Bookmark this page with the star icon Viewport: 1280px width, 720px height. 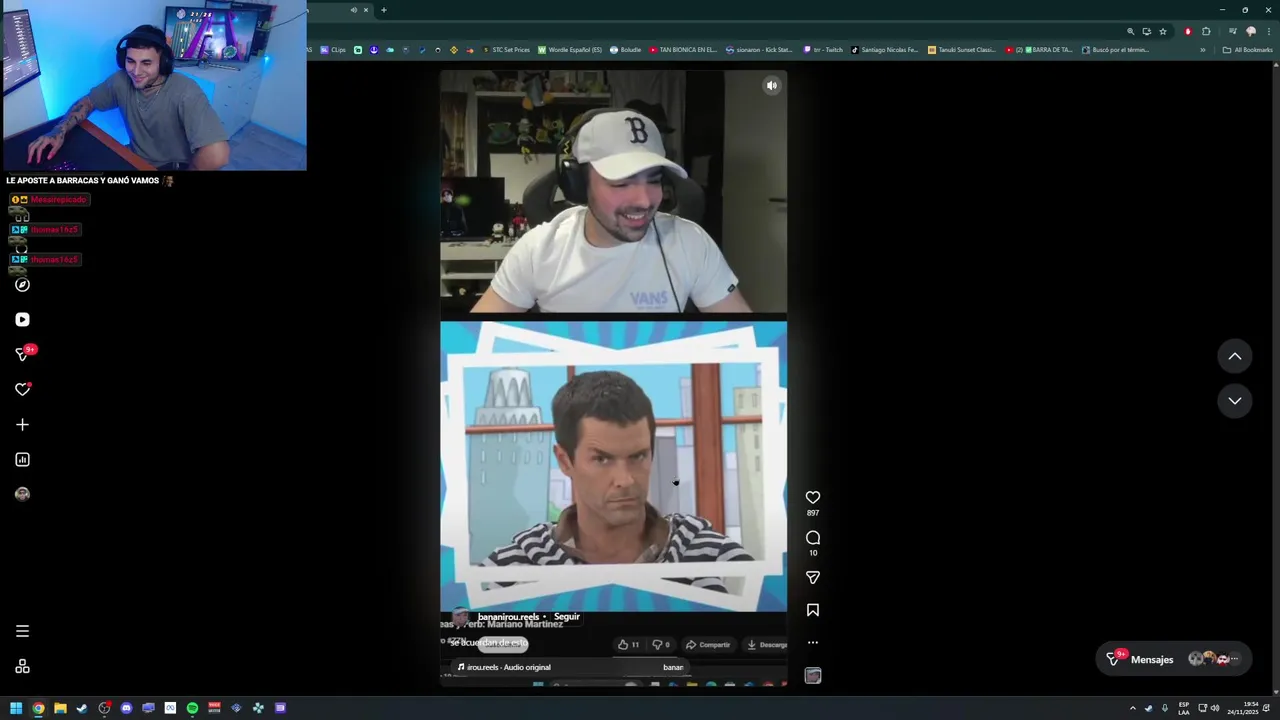coord(1162,31)
